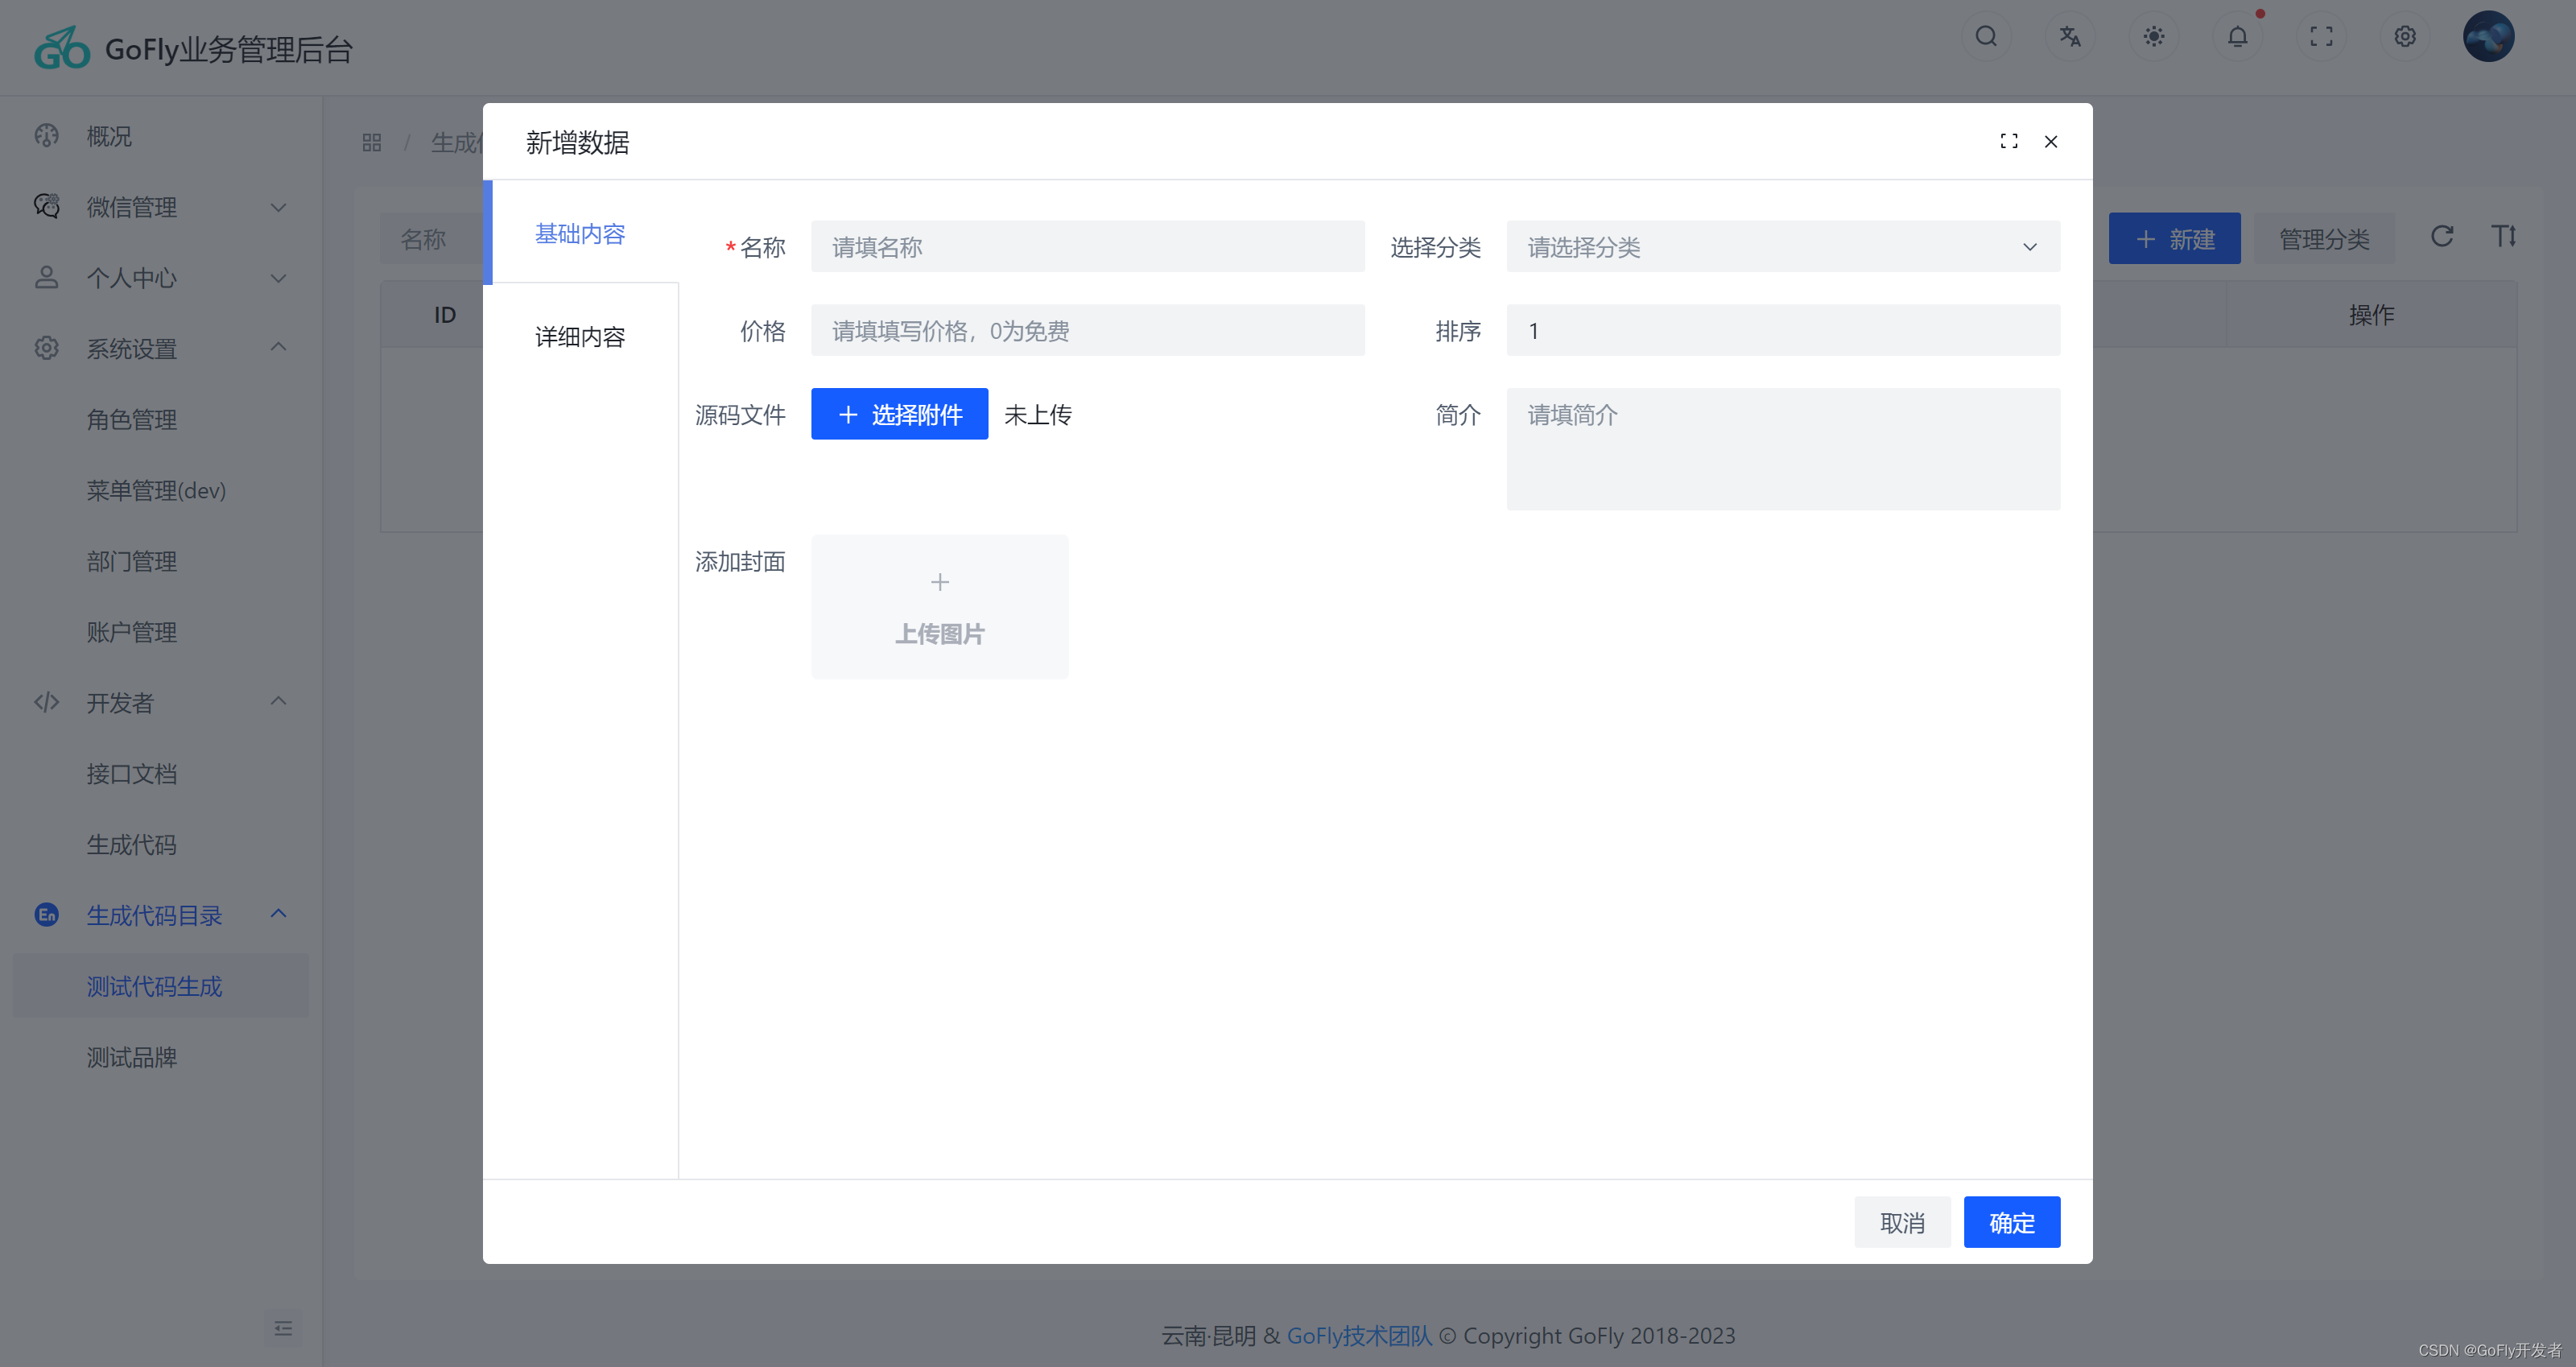Click the 未上传 status text
This screenshot has width=2576, height=1367.
tap(1038, 414)
